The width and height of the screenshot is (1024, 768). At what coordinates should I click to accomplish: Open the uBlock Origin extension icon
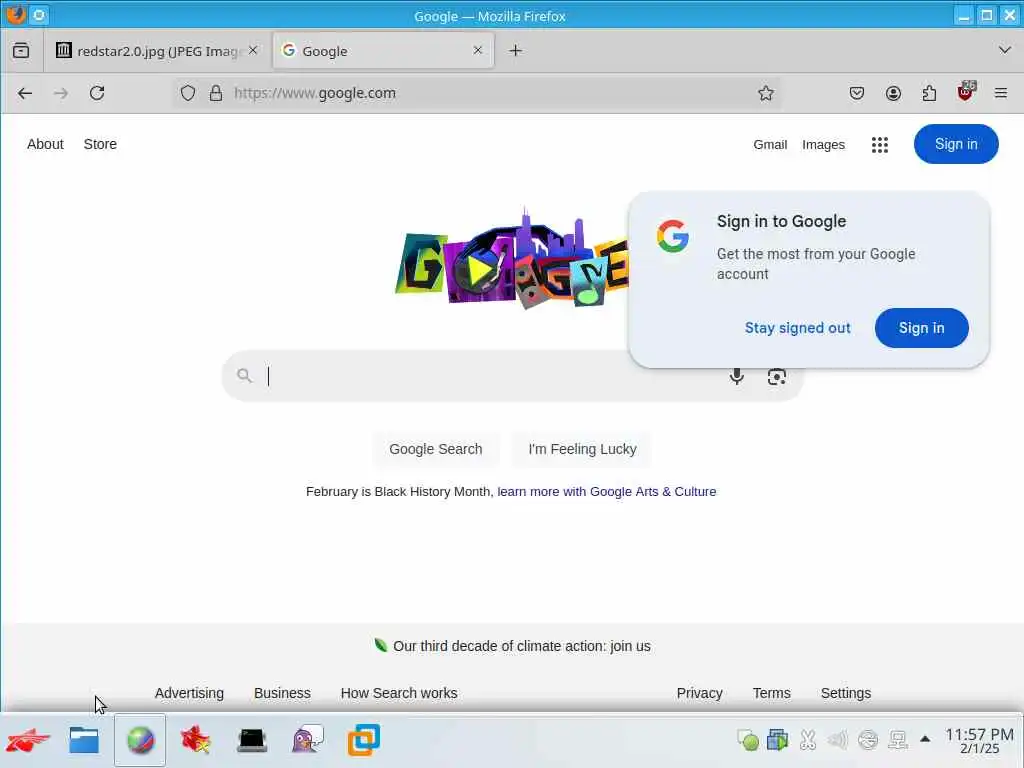(x=965, y=93)
